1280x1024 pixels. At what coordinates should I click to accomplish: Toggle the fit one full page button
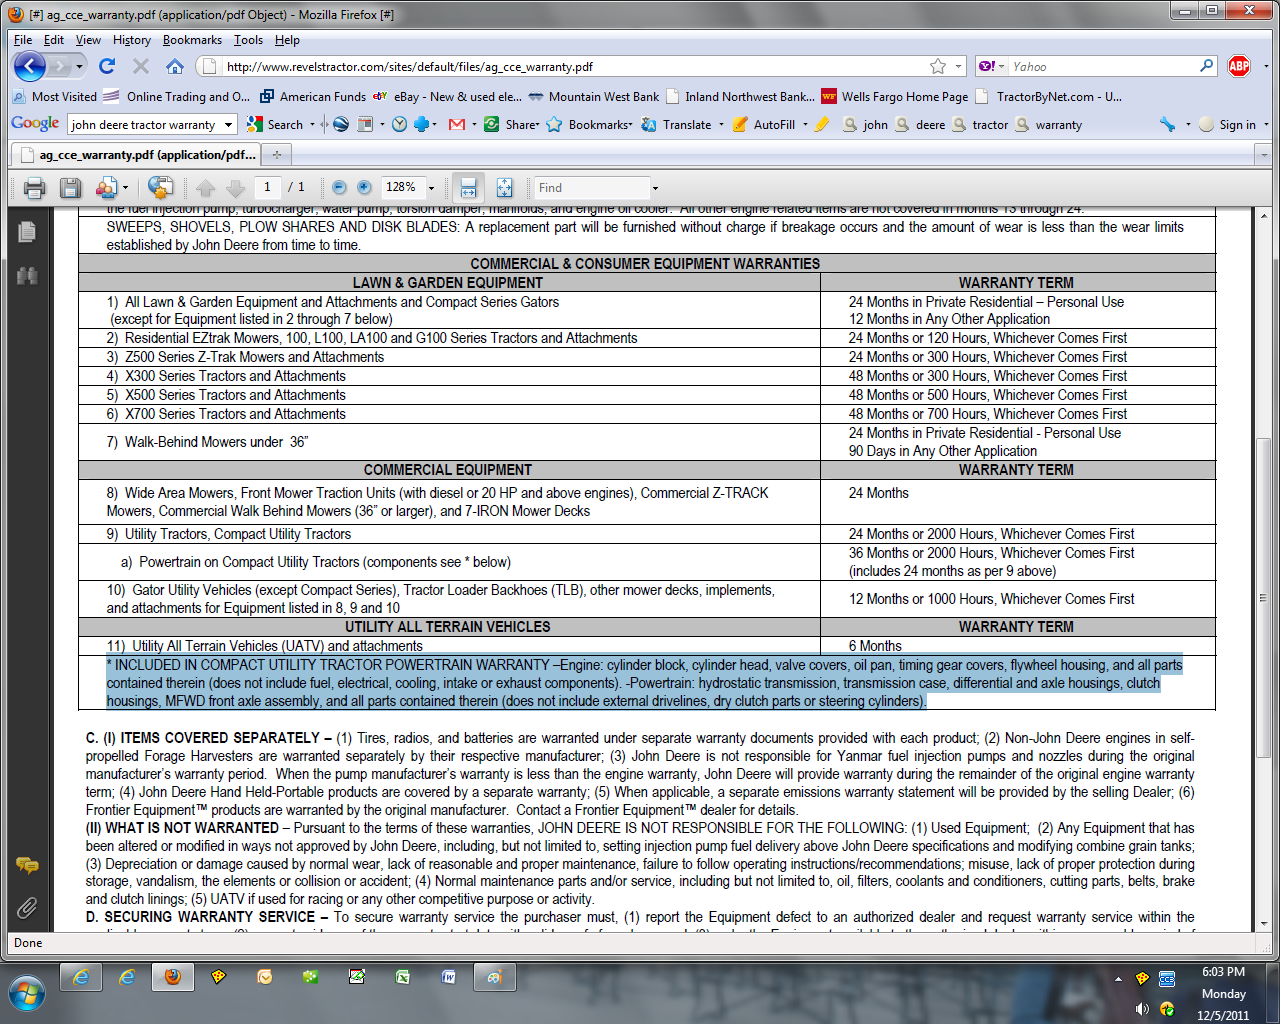[x=504, y=188]
